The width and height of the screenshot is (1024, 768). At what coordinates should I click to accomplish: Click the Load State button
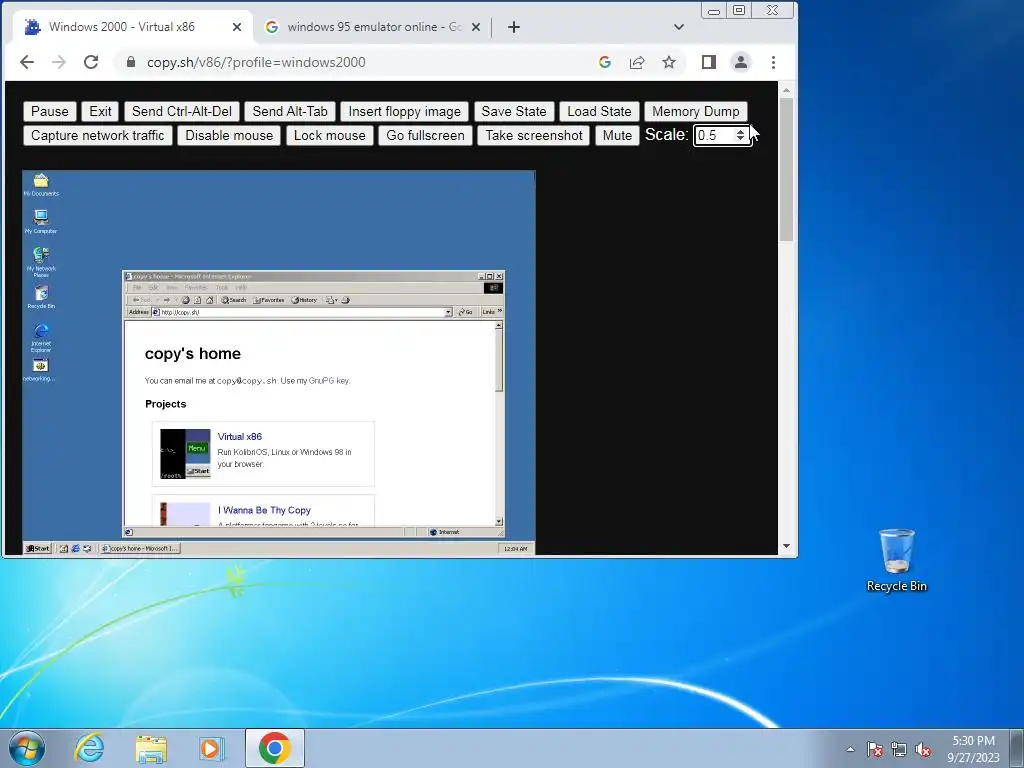pyautogui.click(x=599, y=111)
